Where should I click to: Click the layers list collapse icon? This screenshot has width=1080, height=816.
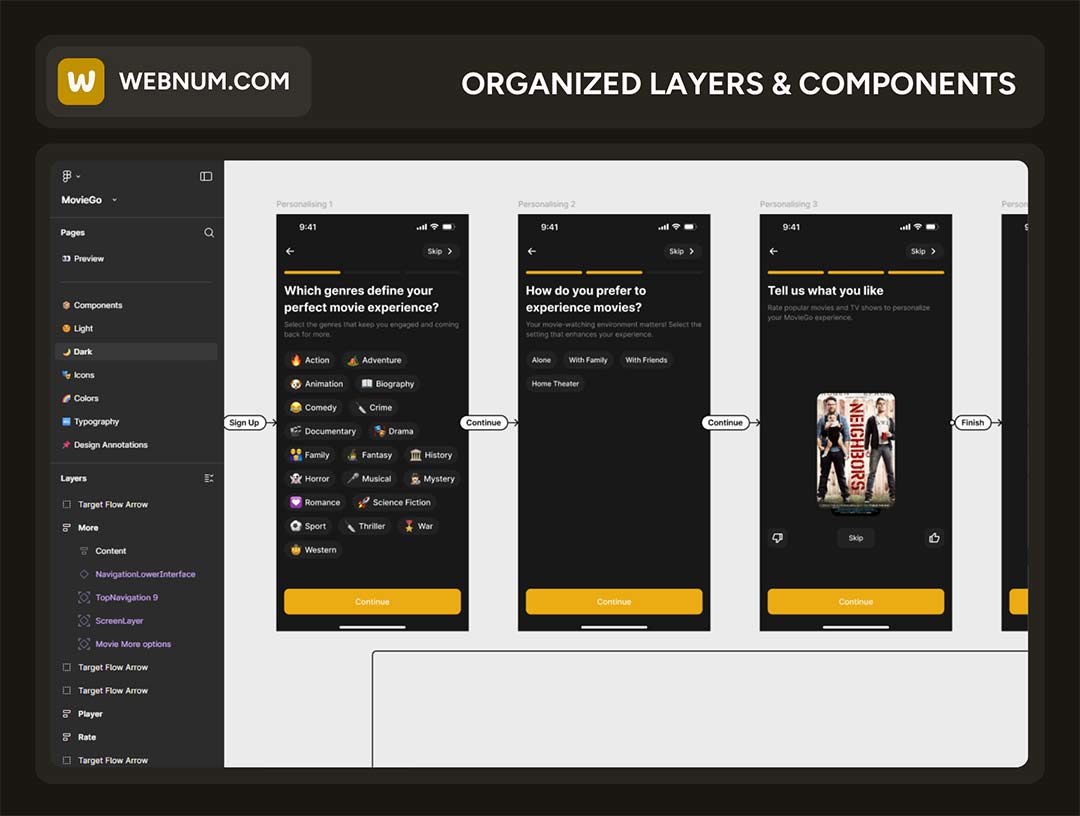209,479
